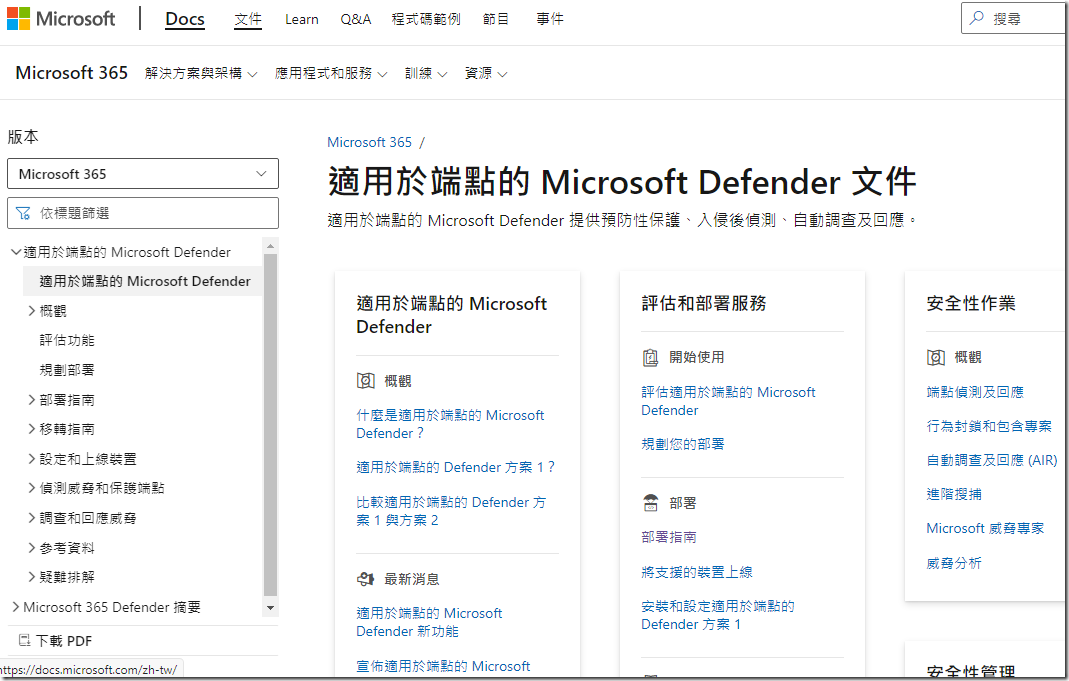1069x681 pixels.
Task: Open 適用於端點的 Defender 方案 1? link
Action: [x=455, y=467]
